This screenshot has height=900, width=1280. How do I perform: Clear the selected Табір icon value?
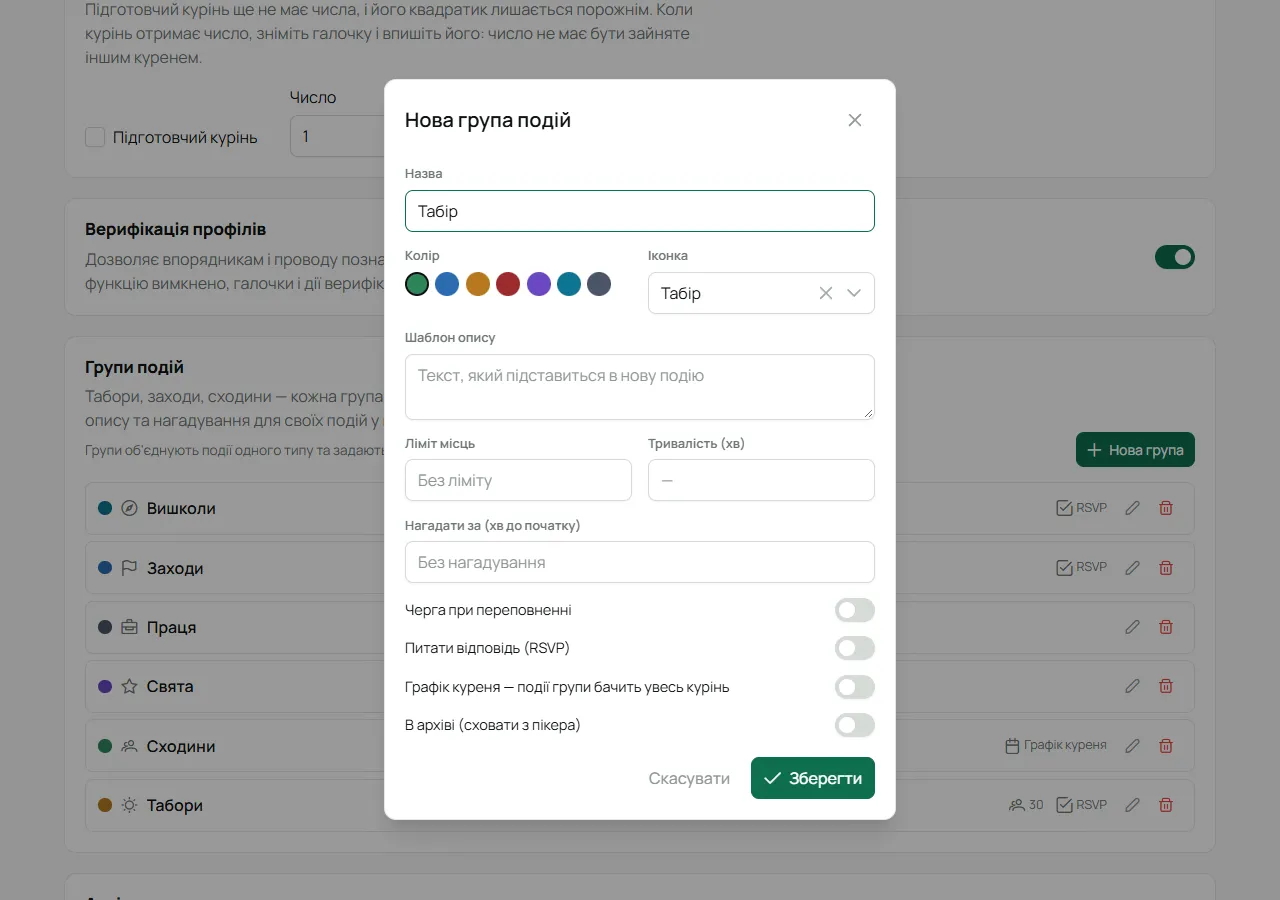826,293
